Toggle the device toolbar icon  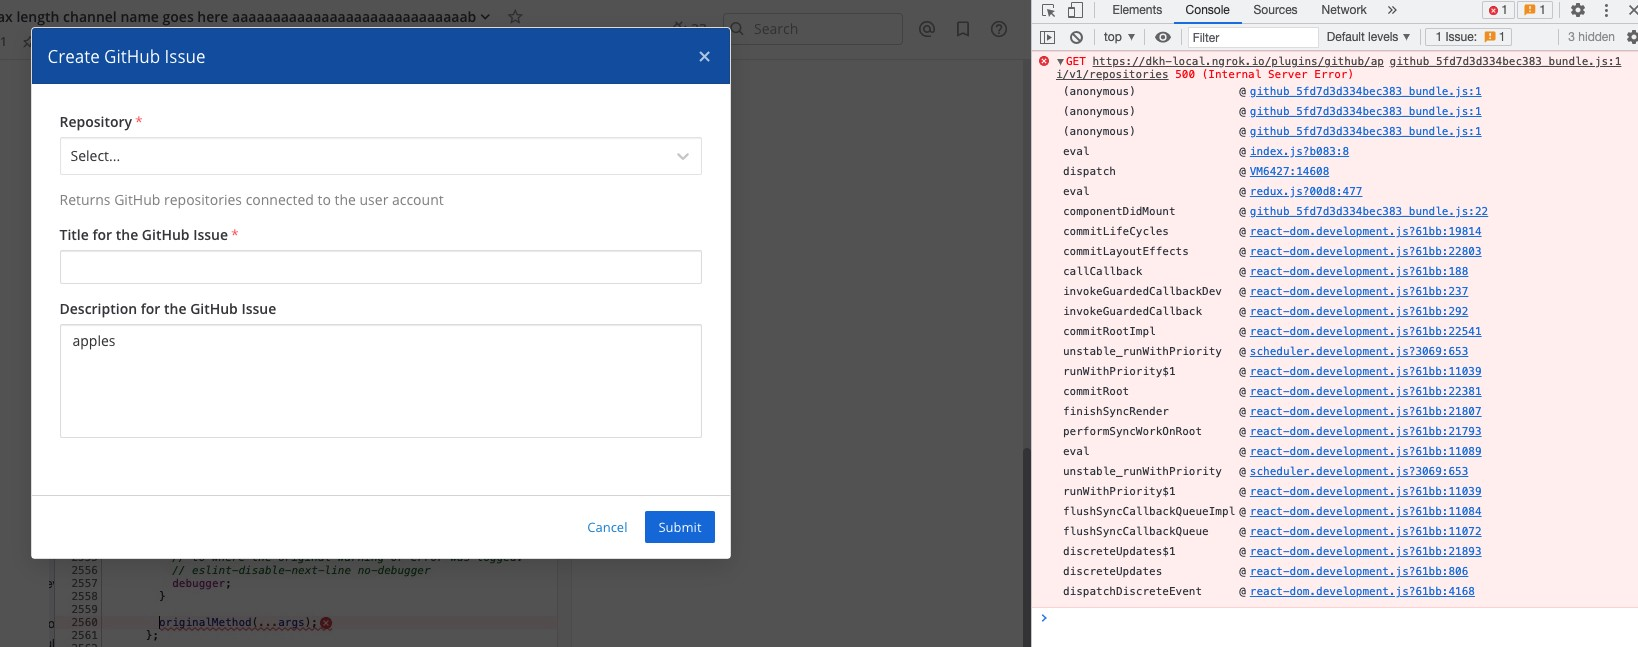click(1075, 10)
